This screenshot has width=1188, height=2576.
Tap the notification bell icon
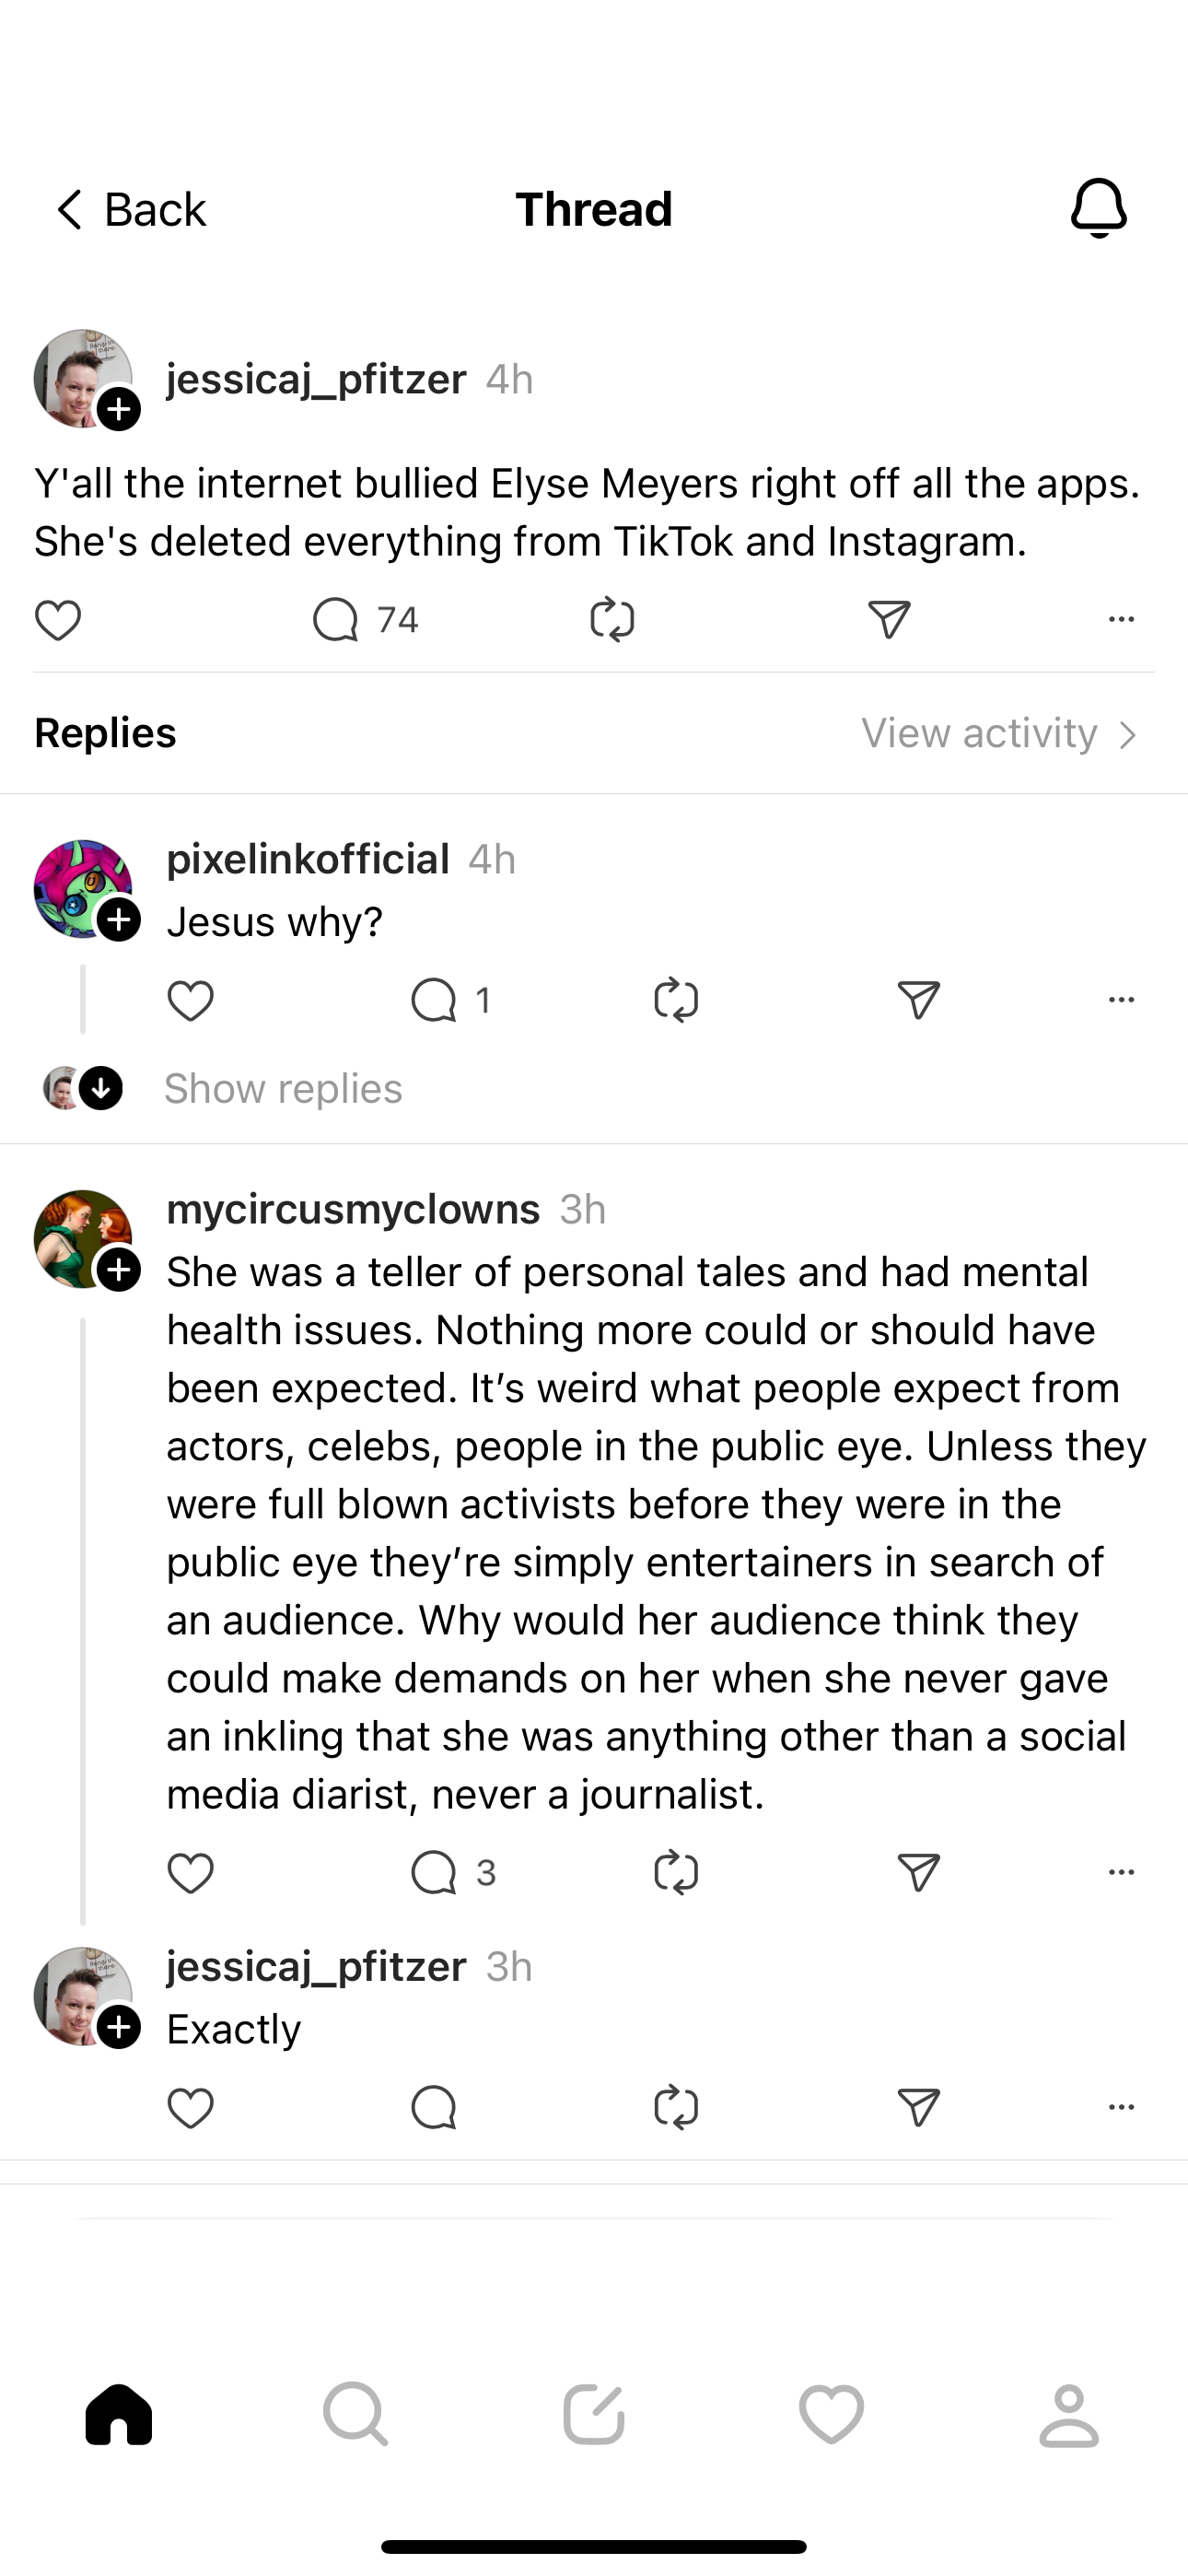(x=1099, y=208)
